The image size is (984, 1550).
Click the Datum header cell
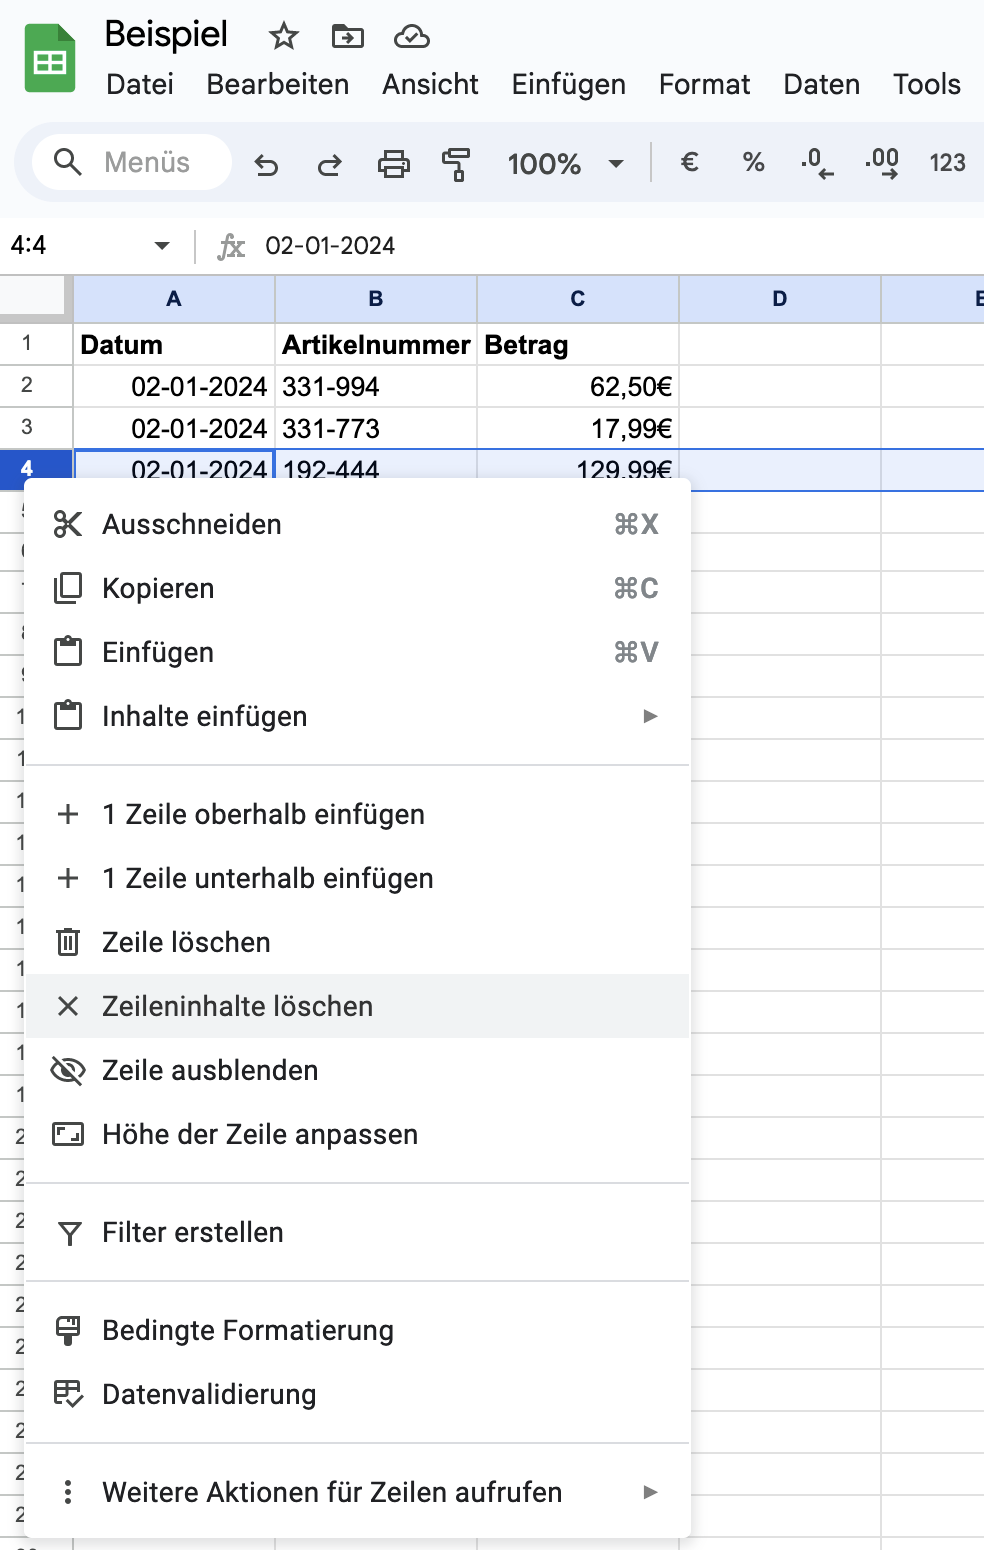click(174, 344)
